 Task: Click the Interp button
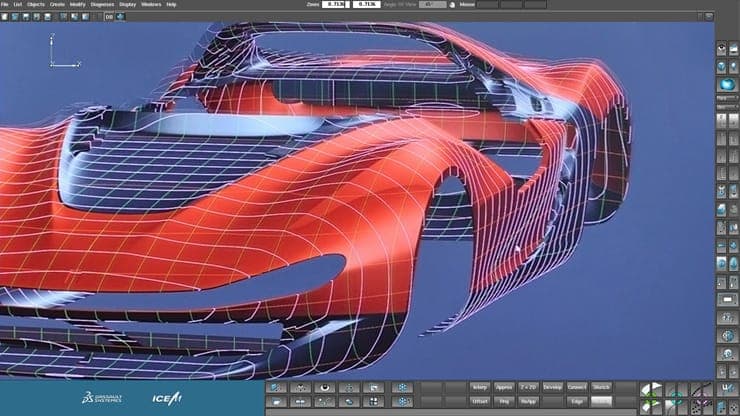pyautogui.click(x=479, y=387)
